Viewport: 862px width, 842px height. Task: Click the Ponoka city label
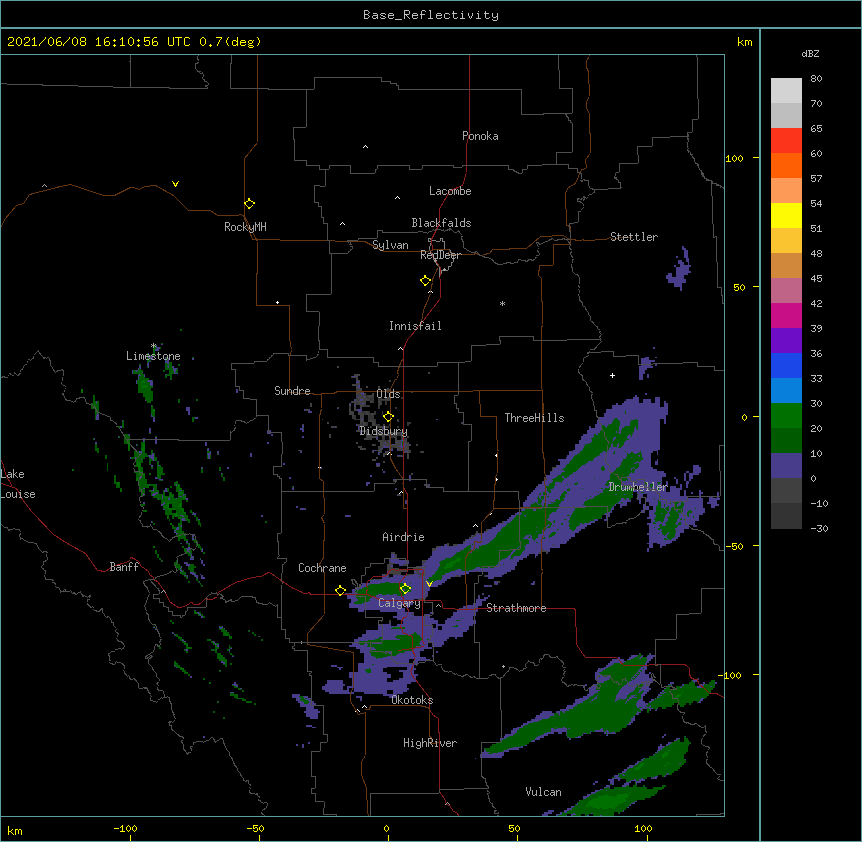pos(480,136)
